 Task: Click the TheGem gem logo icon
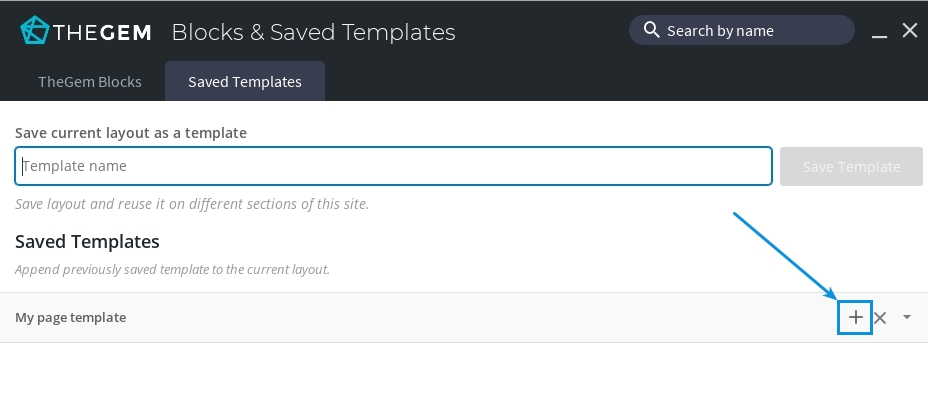(35, 31)
